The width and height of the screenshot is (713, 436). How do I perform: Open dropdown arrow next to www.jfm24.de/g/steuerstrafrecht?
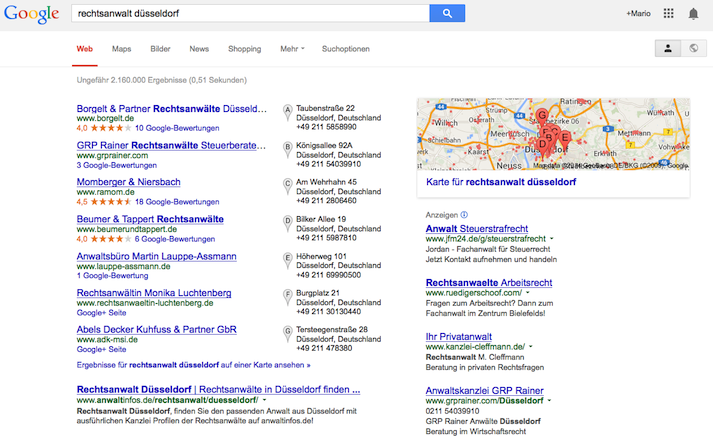click(x=552, y=239)
